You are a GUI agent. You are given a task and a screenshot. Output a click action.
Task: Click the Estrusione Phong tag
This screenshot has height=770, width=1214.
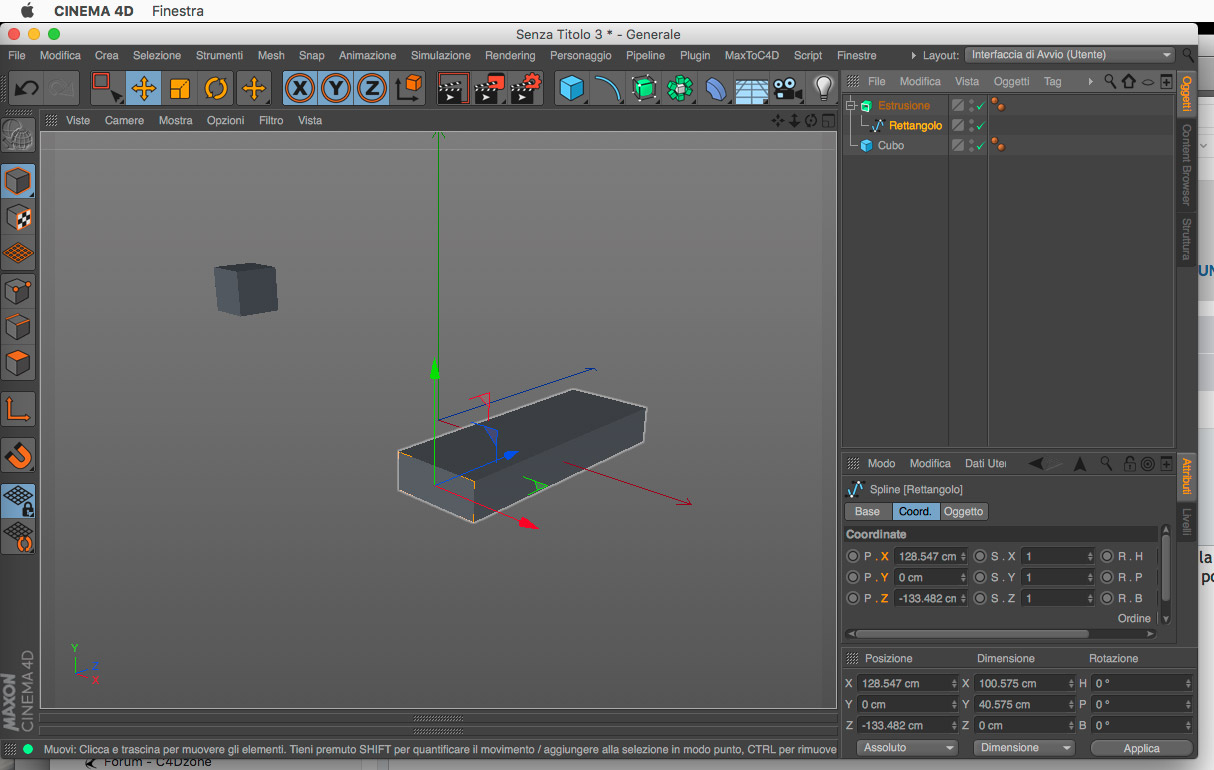point(997,105)
